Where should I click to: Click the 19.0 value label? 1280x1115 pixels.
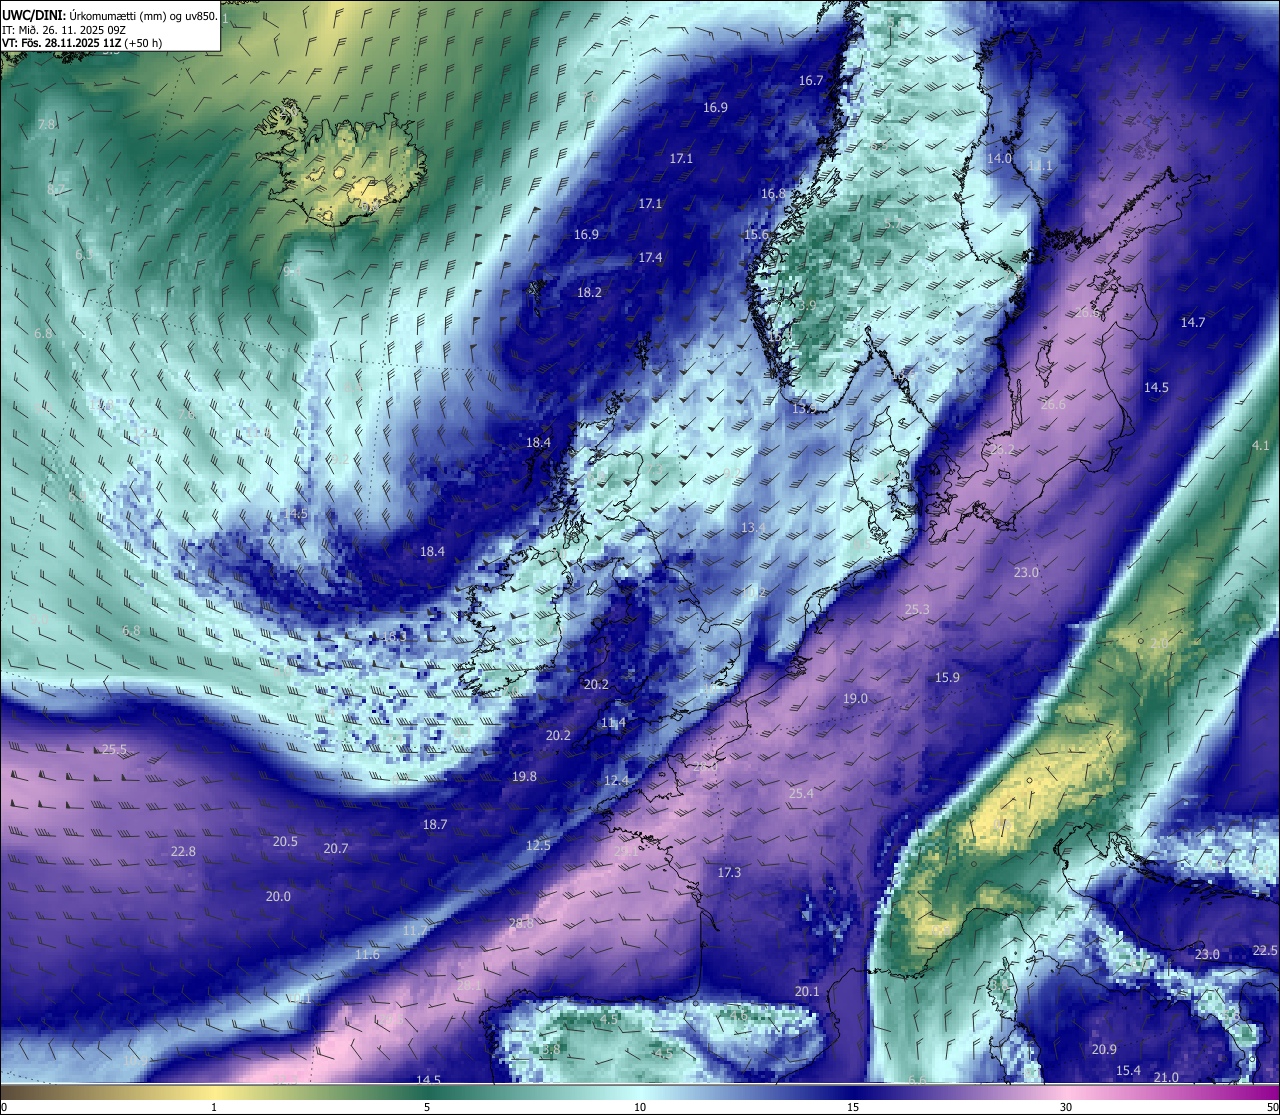pos(855,699)
